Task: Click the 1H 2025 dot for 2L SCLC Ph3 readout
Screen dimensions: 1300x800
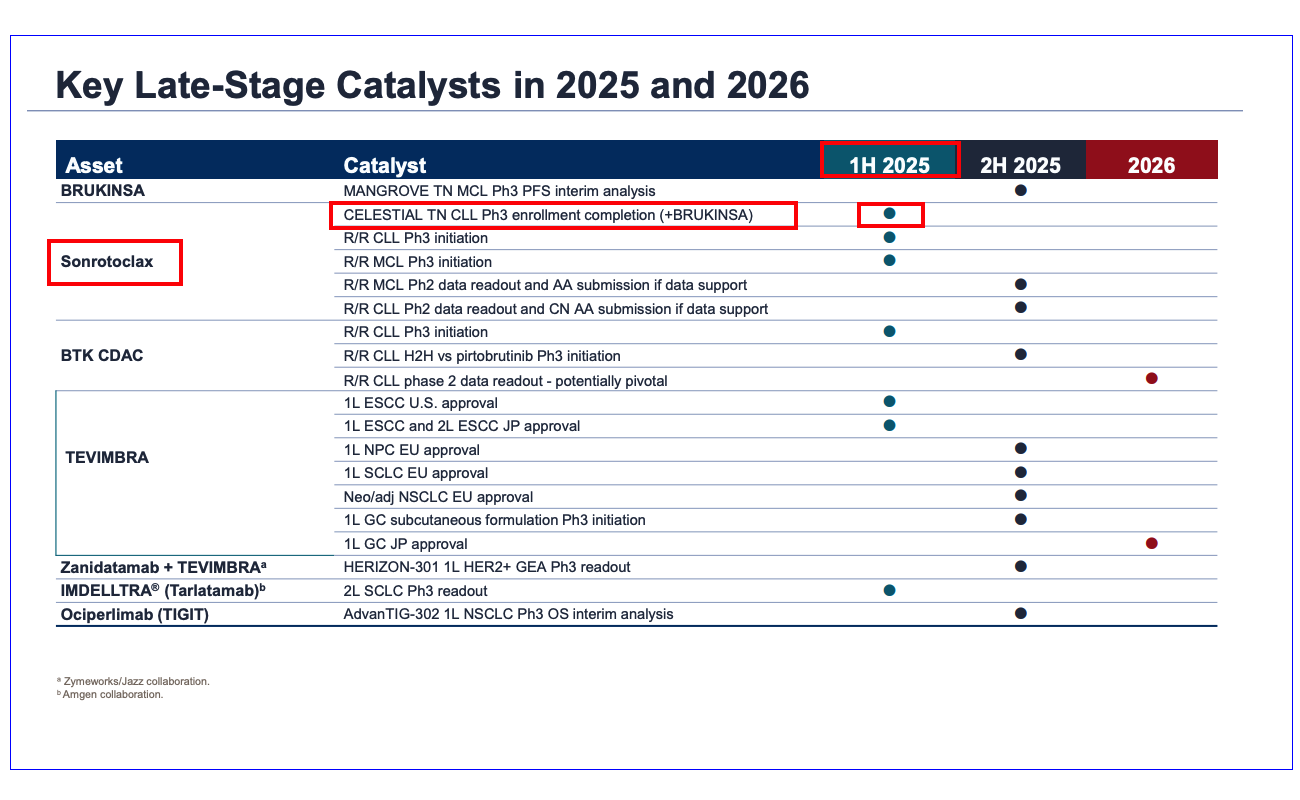Action: [x=889, y=590]
